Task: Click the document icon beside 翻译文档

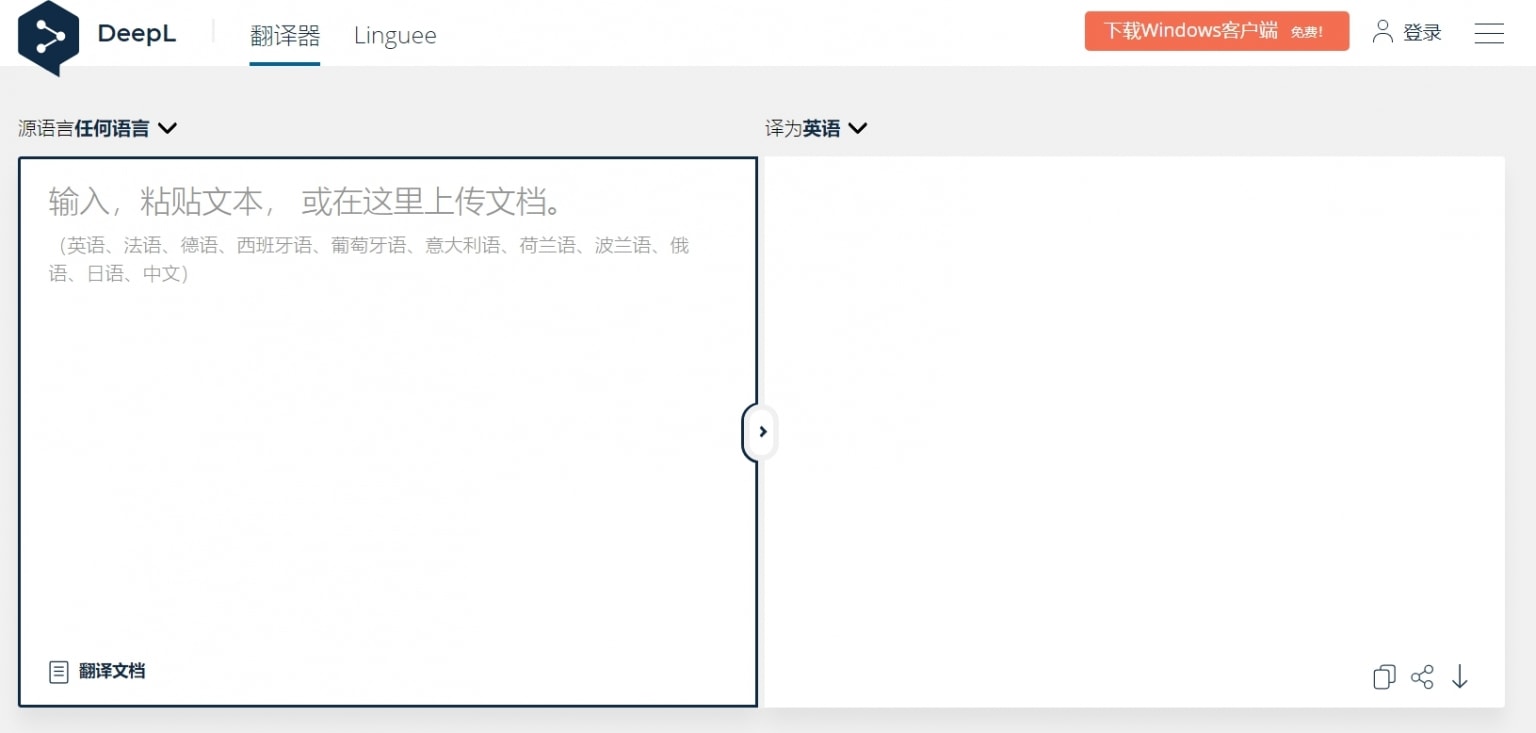Action: point(59,671)
